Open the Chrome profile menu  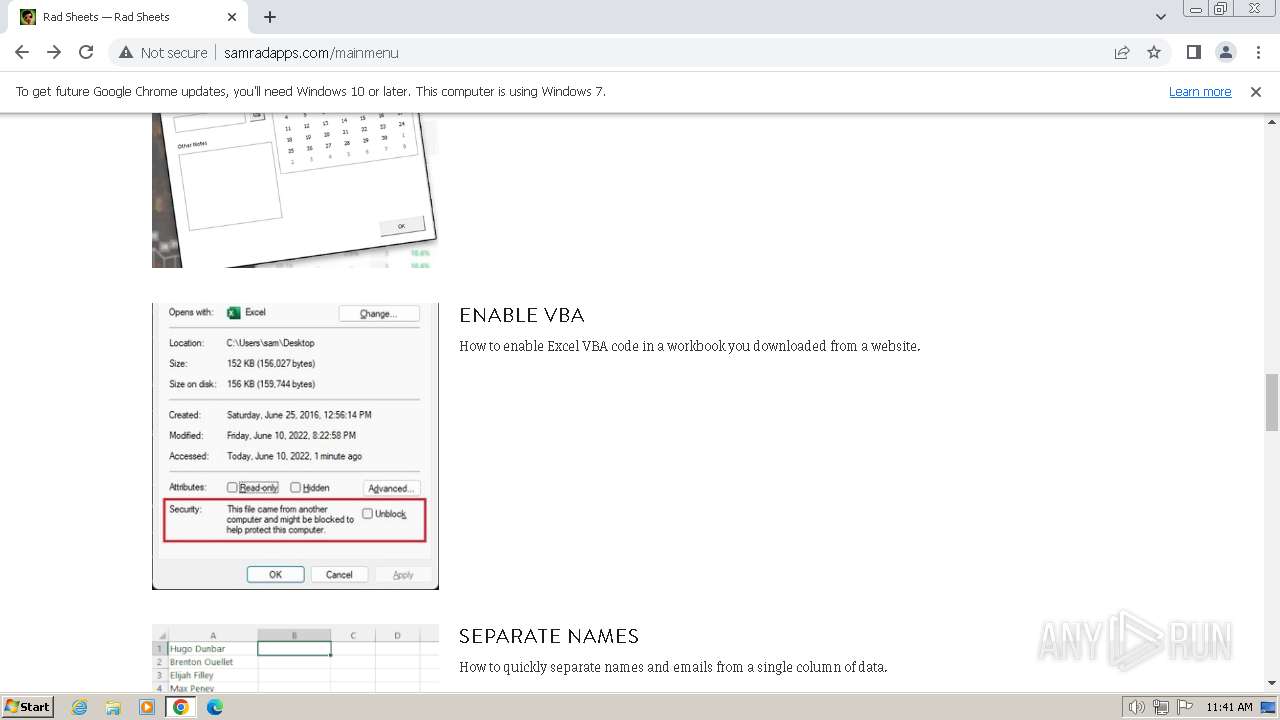click(1225, 53)
